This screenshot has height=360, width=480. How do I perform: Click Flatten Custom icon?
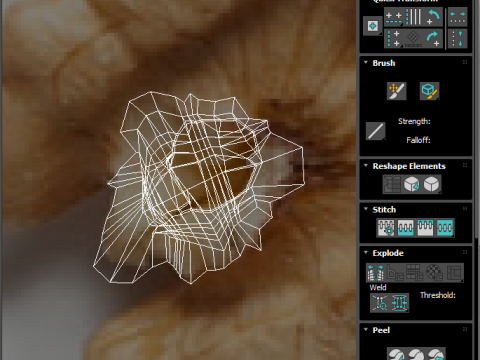point(454,273)
